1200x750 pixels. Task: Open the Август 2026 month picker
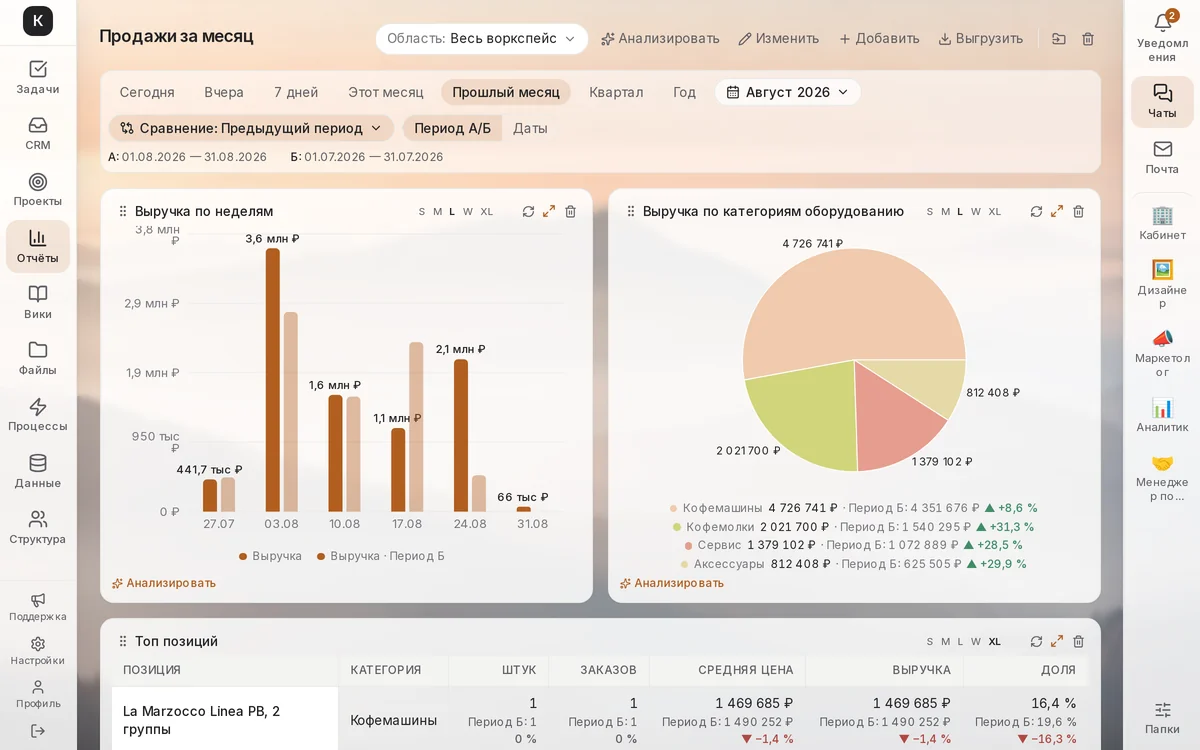click(788, 92)
